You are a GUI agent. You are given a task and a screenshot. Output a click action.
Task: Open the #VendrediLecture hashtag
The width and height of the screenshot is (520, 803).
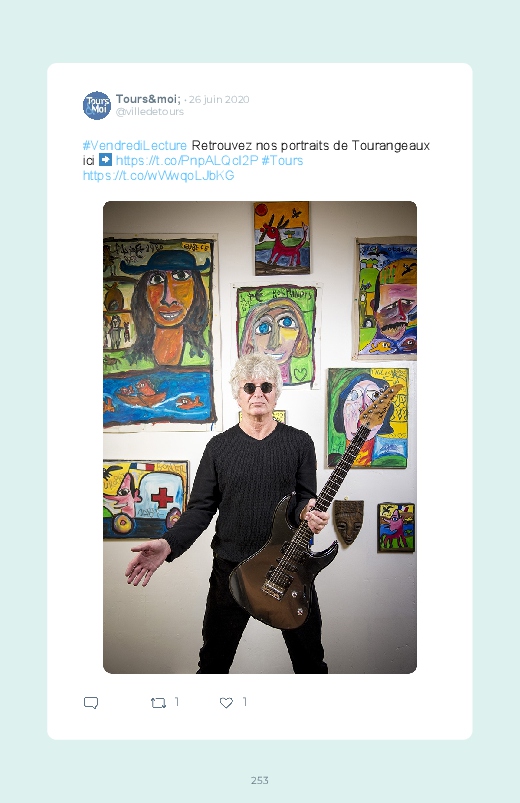(135, 145)
